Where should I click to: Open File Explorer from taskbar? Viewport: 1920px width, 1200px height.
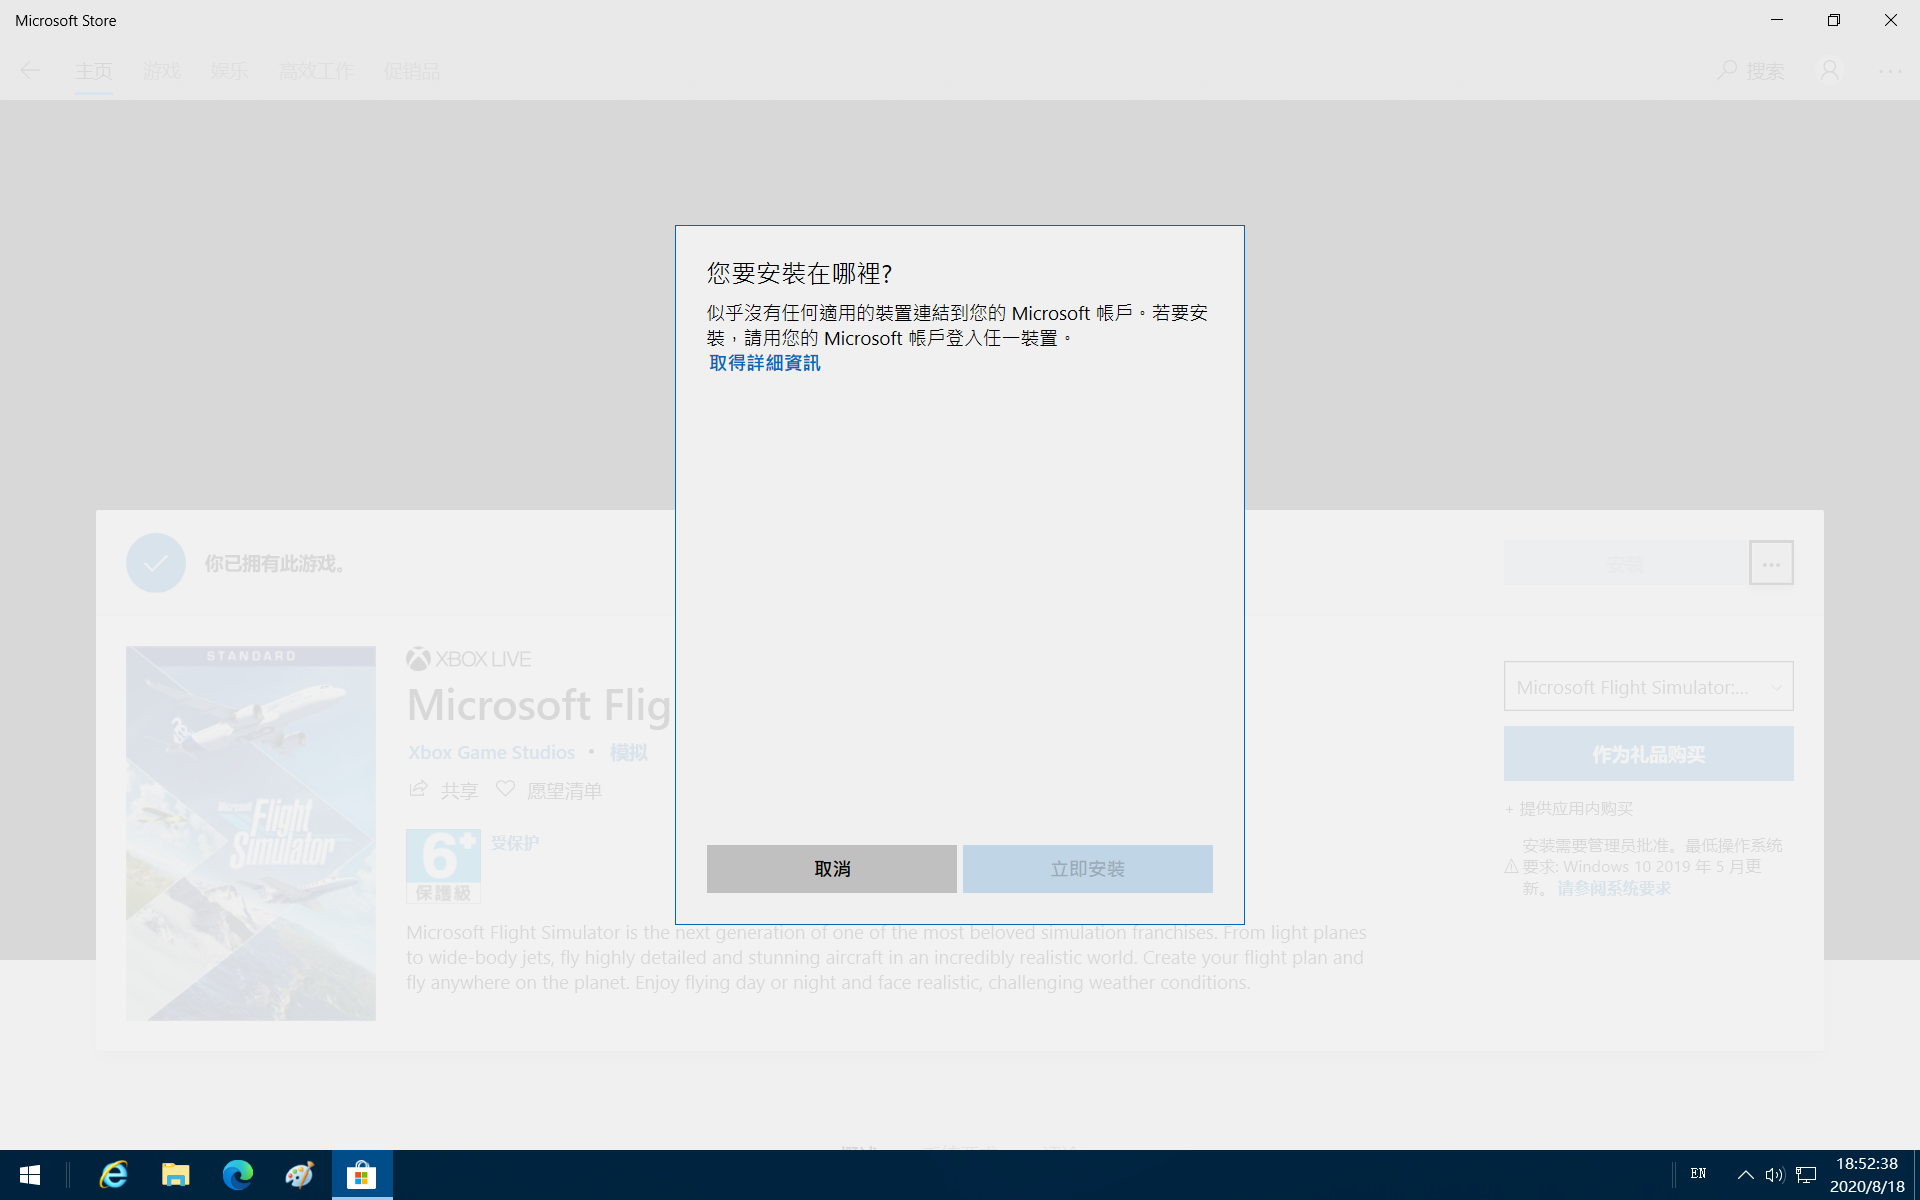175,1175
